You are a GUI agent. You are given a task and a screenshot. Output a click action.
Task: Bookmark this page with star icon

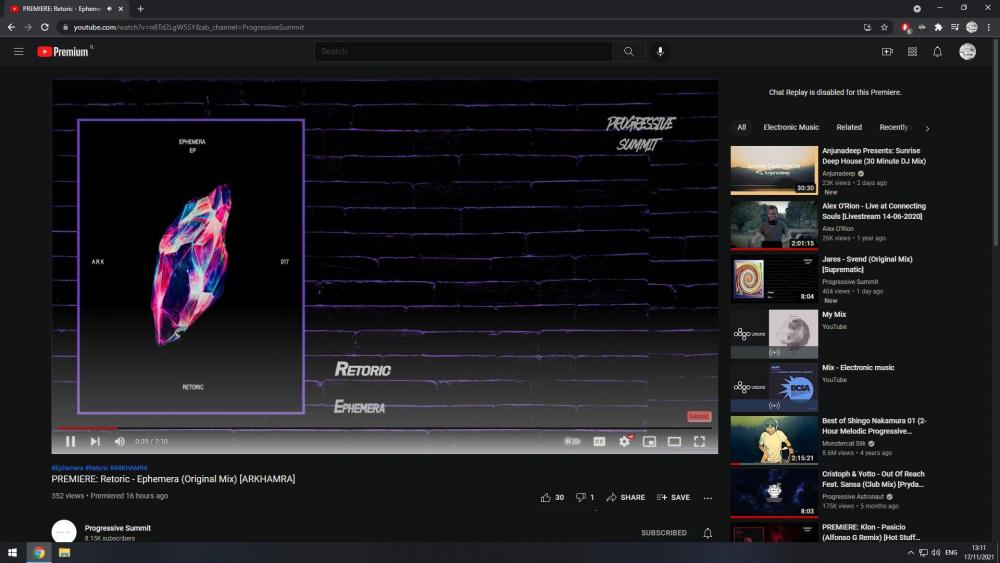click(x=884, y=27)
